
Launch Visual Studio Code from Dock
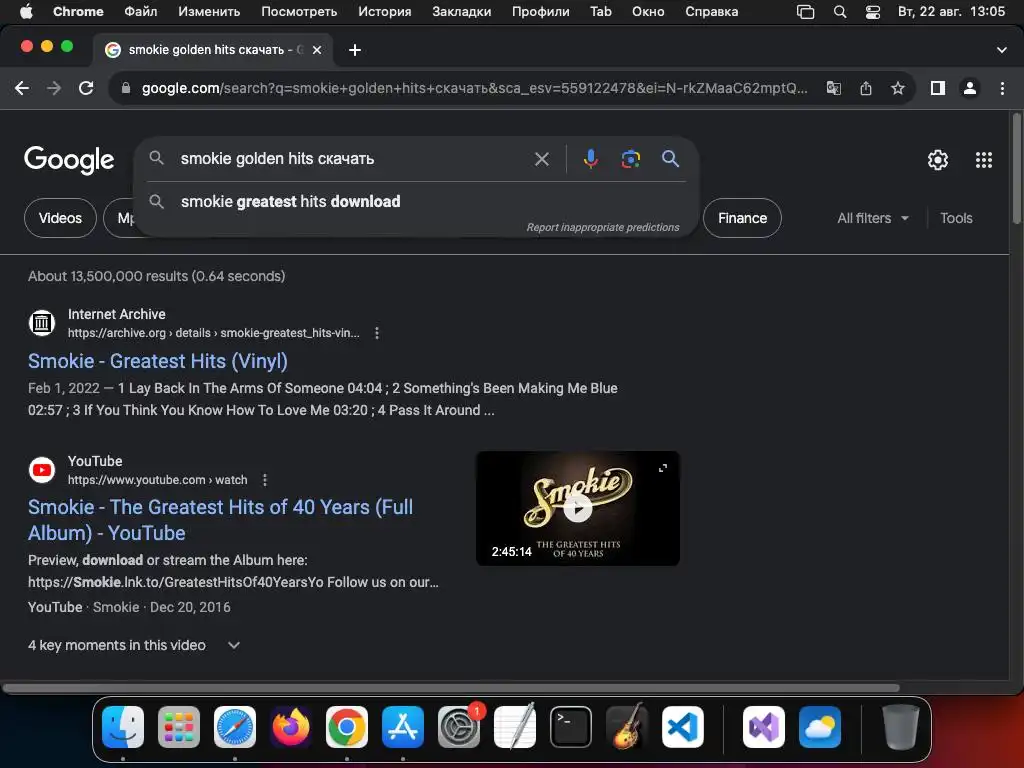click(682, 727)
